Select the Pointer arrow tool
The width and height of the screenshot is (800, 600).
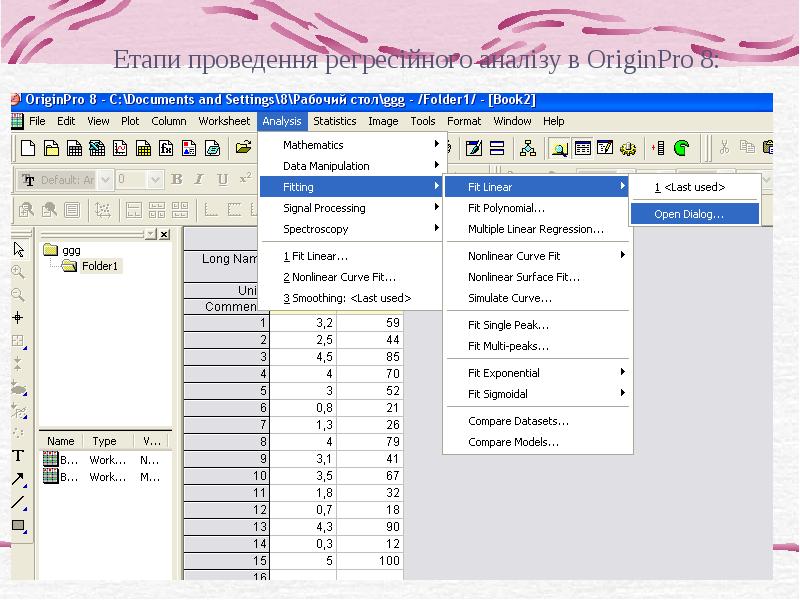point(18,250)
